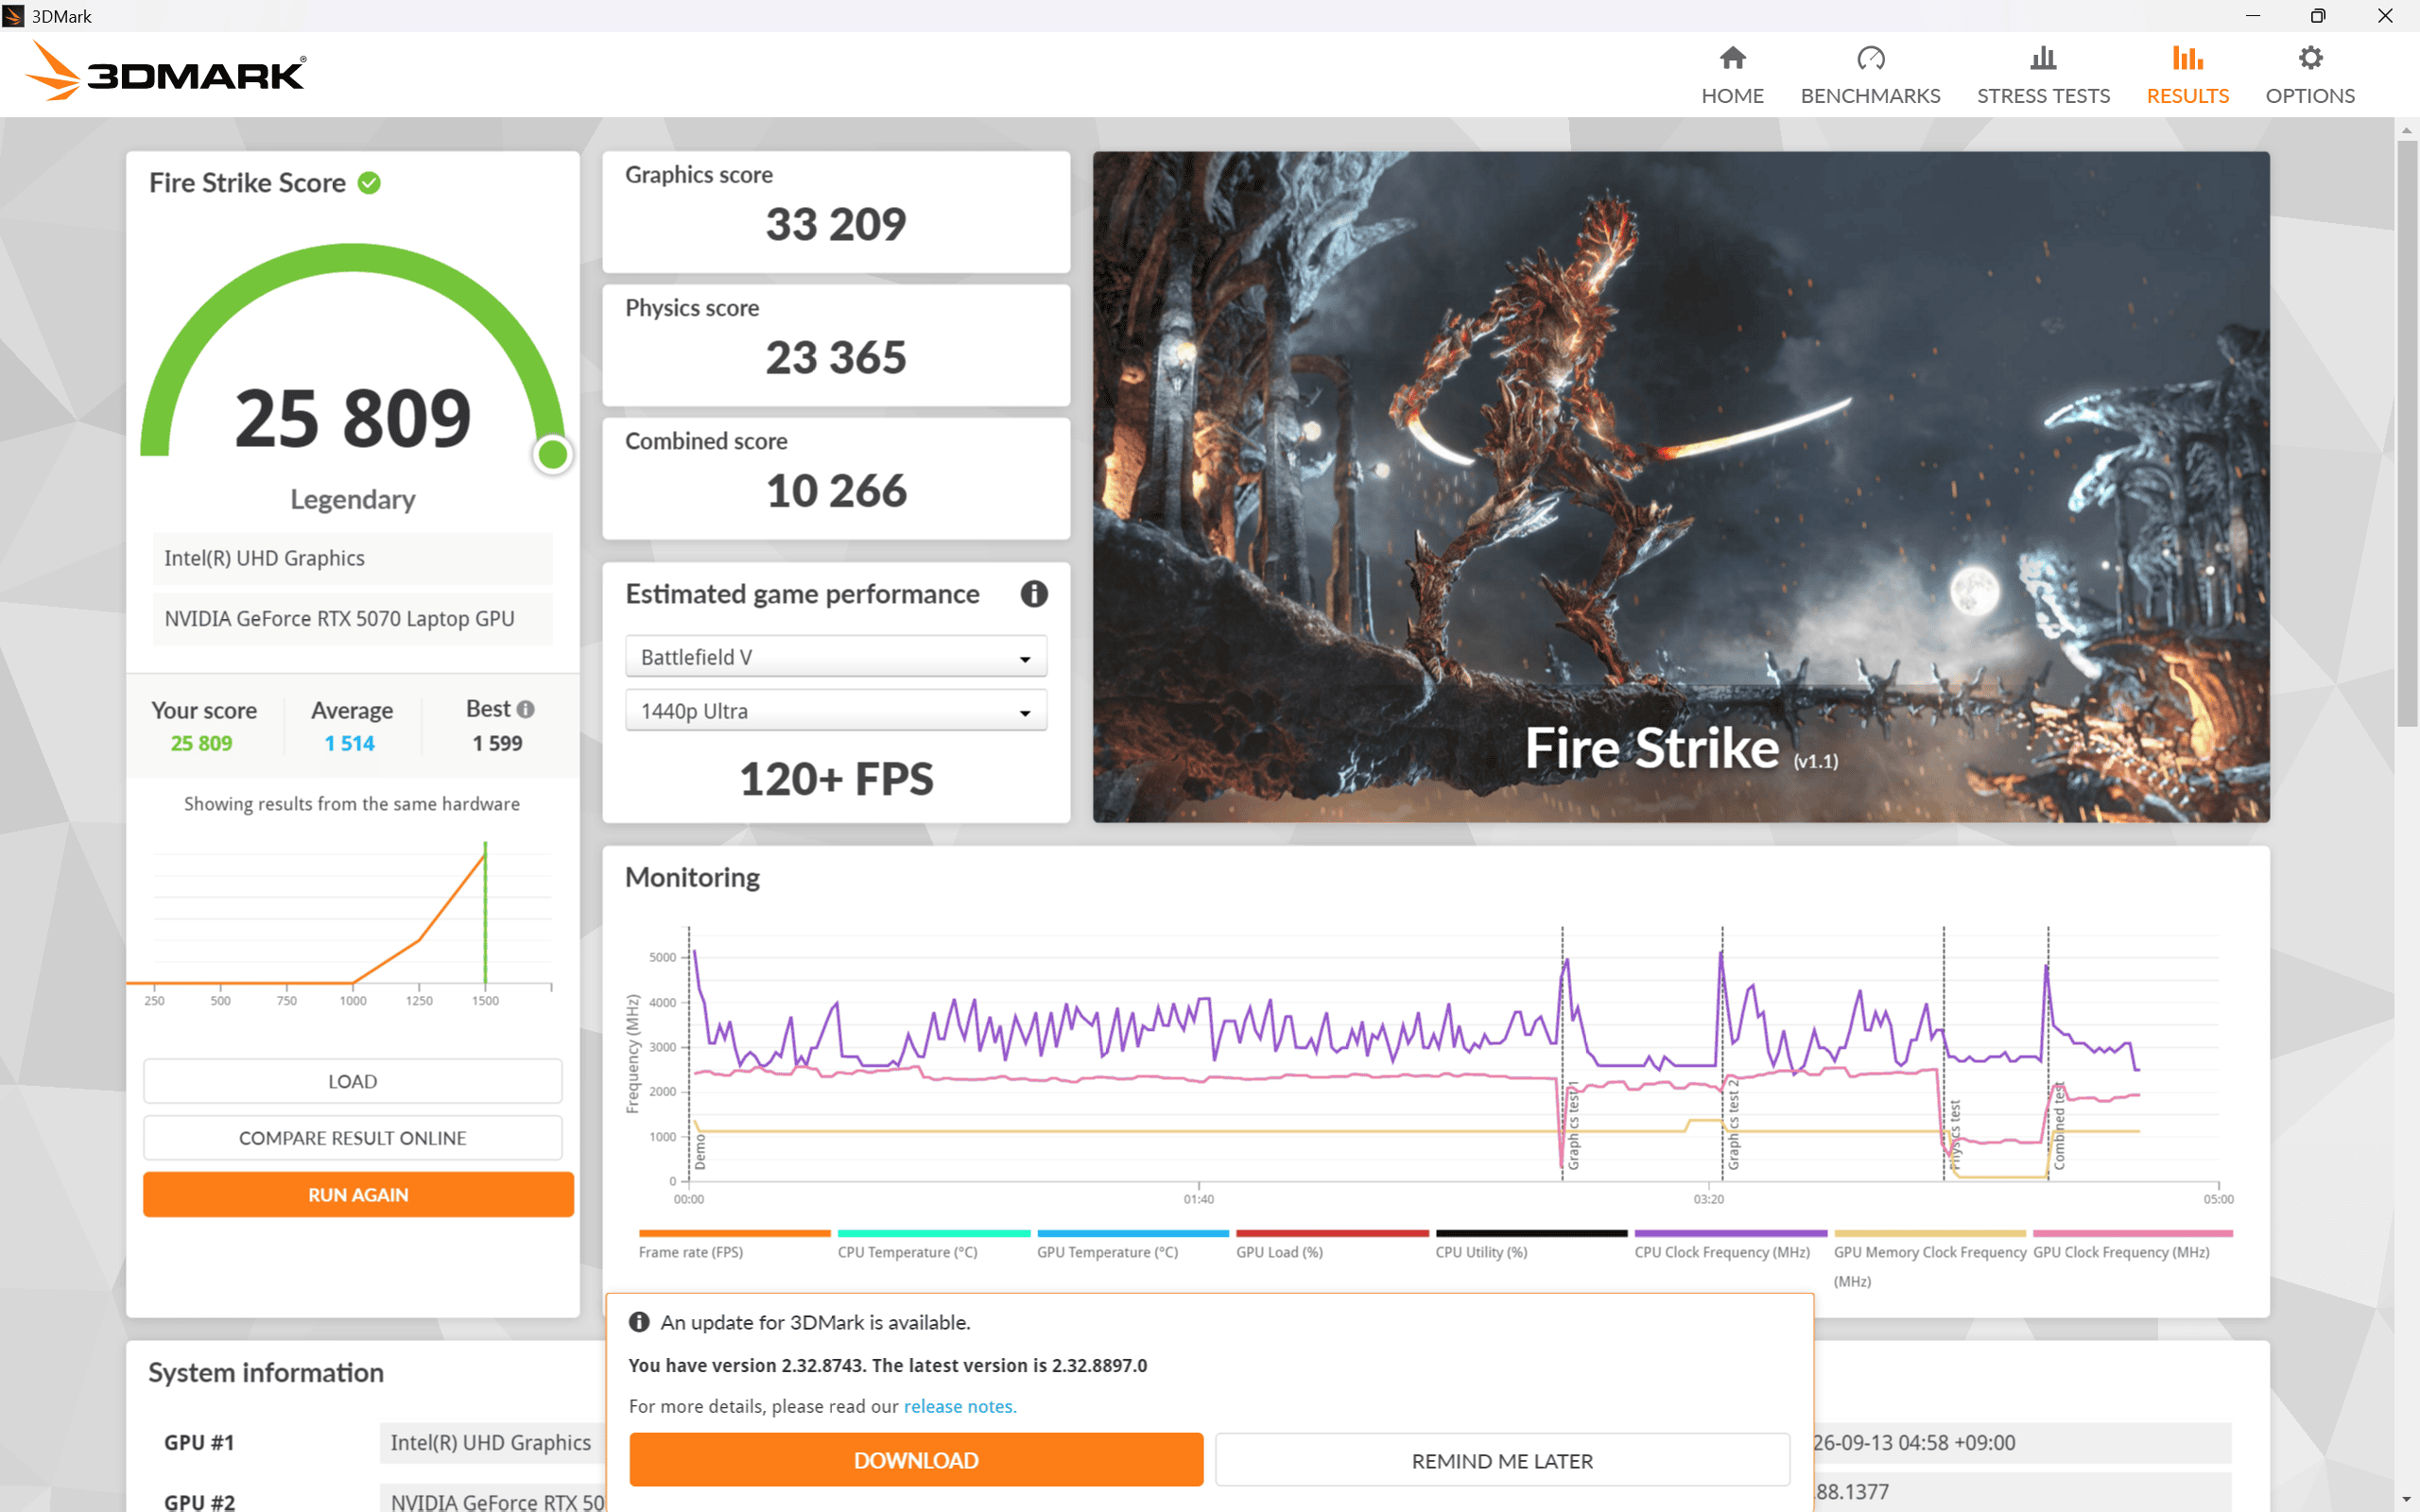Click the Benchmarks gauge icon

click(1870, 58)
